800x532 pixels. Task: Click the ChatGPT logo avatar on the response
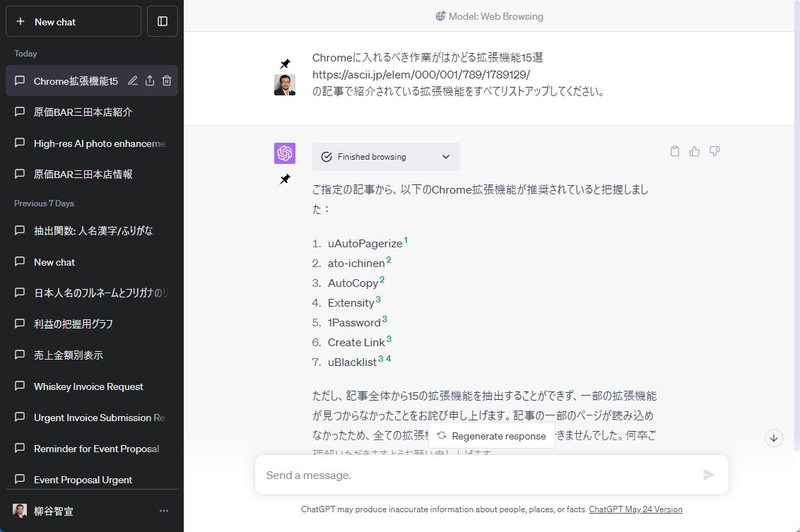click(285, 153)
